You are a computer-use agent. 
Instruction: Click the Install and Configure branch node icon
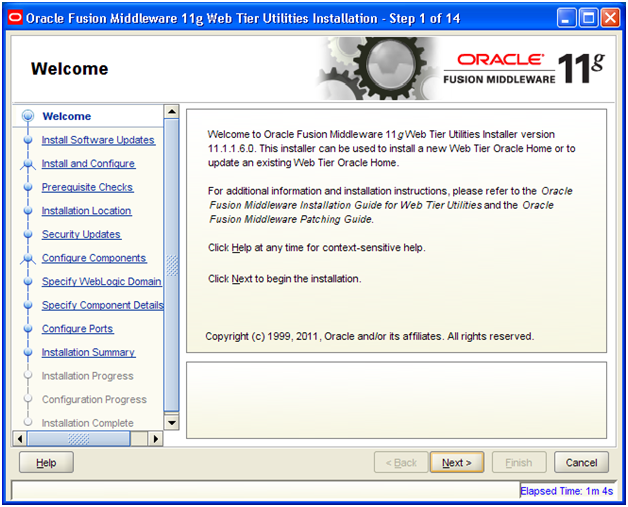point(28,164)
